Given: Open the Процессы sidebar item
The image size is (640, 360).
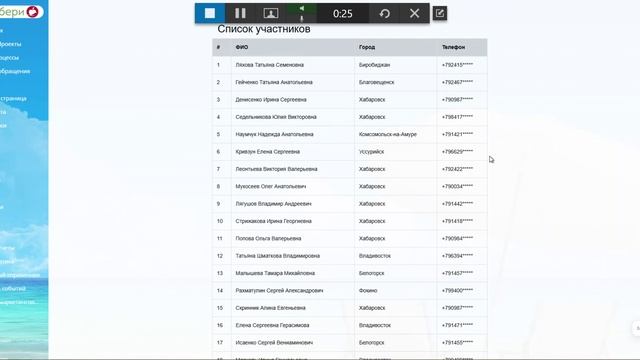Looking at the screenshot, I should 9,58.
